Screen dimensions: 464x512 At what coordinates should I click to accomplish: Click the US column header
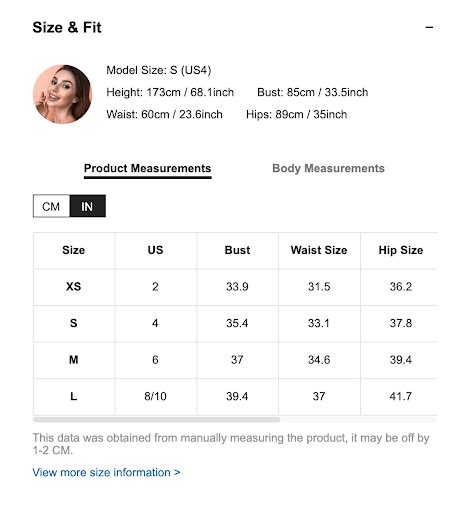click(155, 250)
